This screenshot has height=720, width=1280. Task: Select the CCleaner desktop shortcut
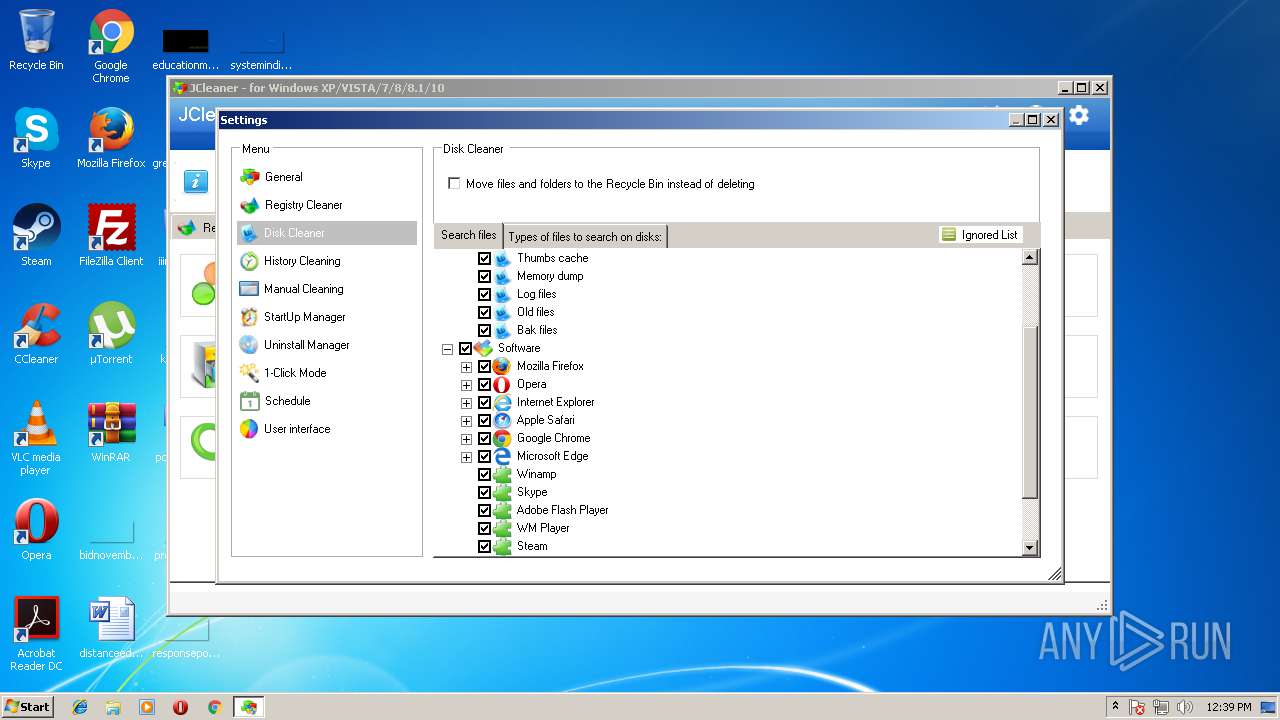[36, 334]
